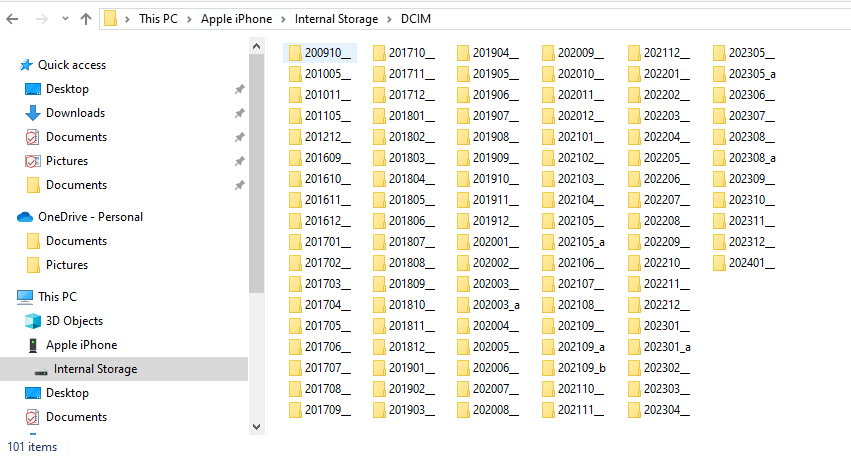Screen dimensions: 851x457
Task: Expand chevron after 'This PC' in breadcrumb
Action: pos(191,19)
